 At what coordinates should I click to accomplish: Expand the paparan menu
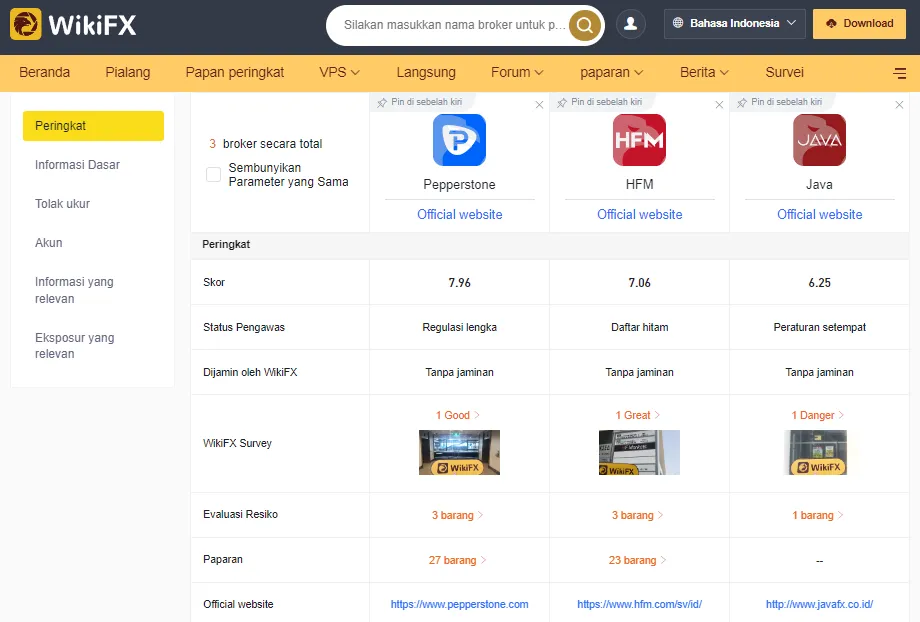click(611, 72)
